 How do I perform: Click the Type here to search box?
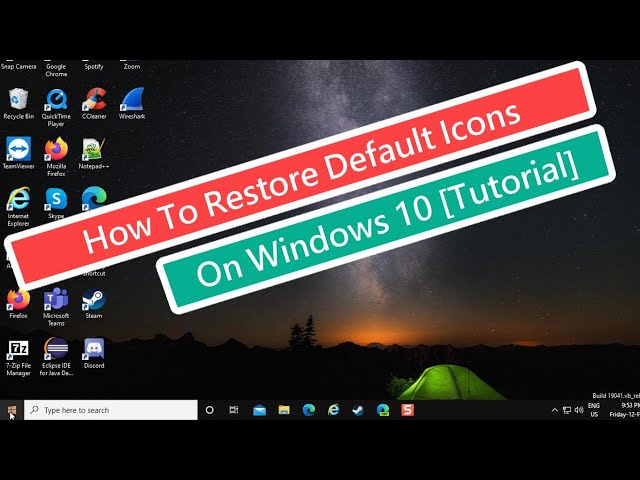[x=111, y=410]
